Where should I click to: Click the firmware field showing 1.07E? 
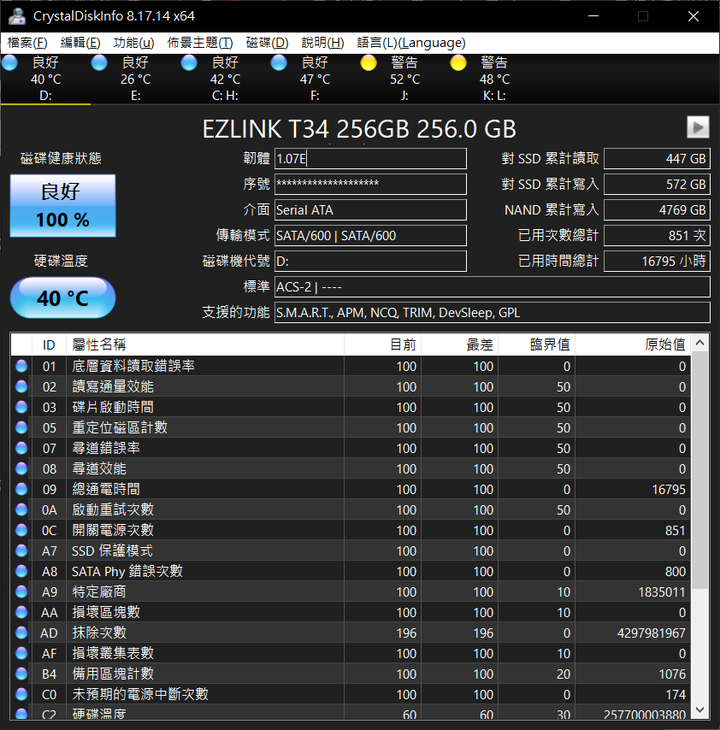tap(370, 159)
